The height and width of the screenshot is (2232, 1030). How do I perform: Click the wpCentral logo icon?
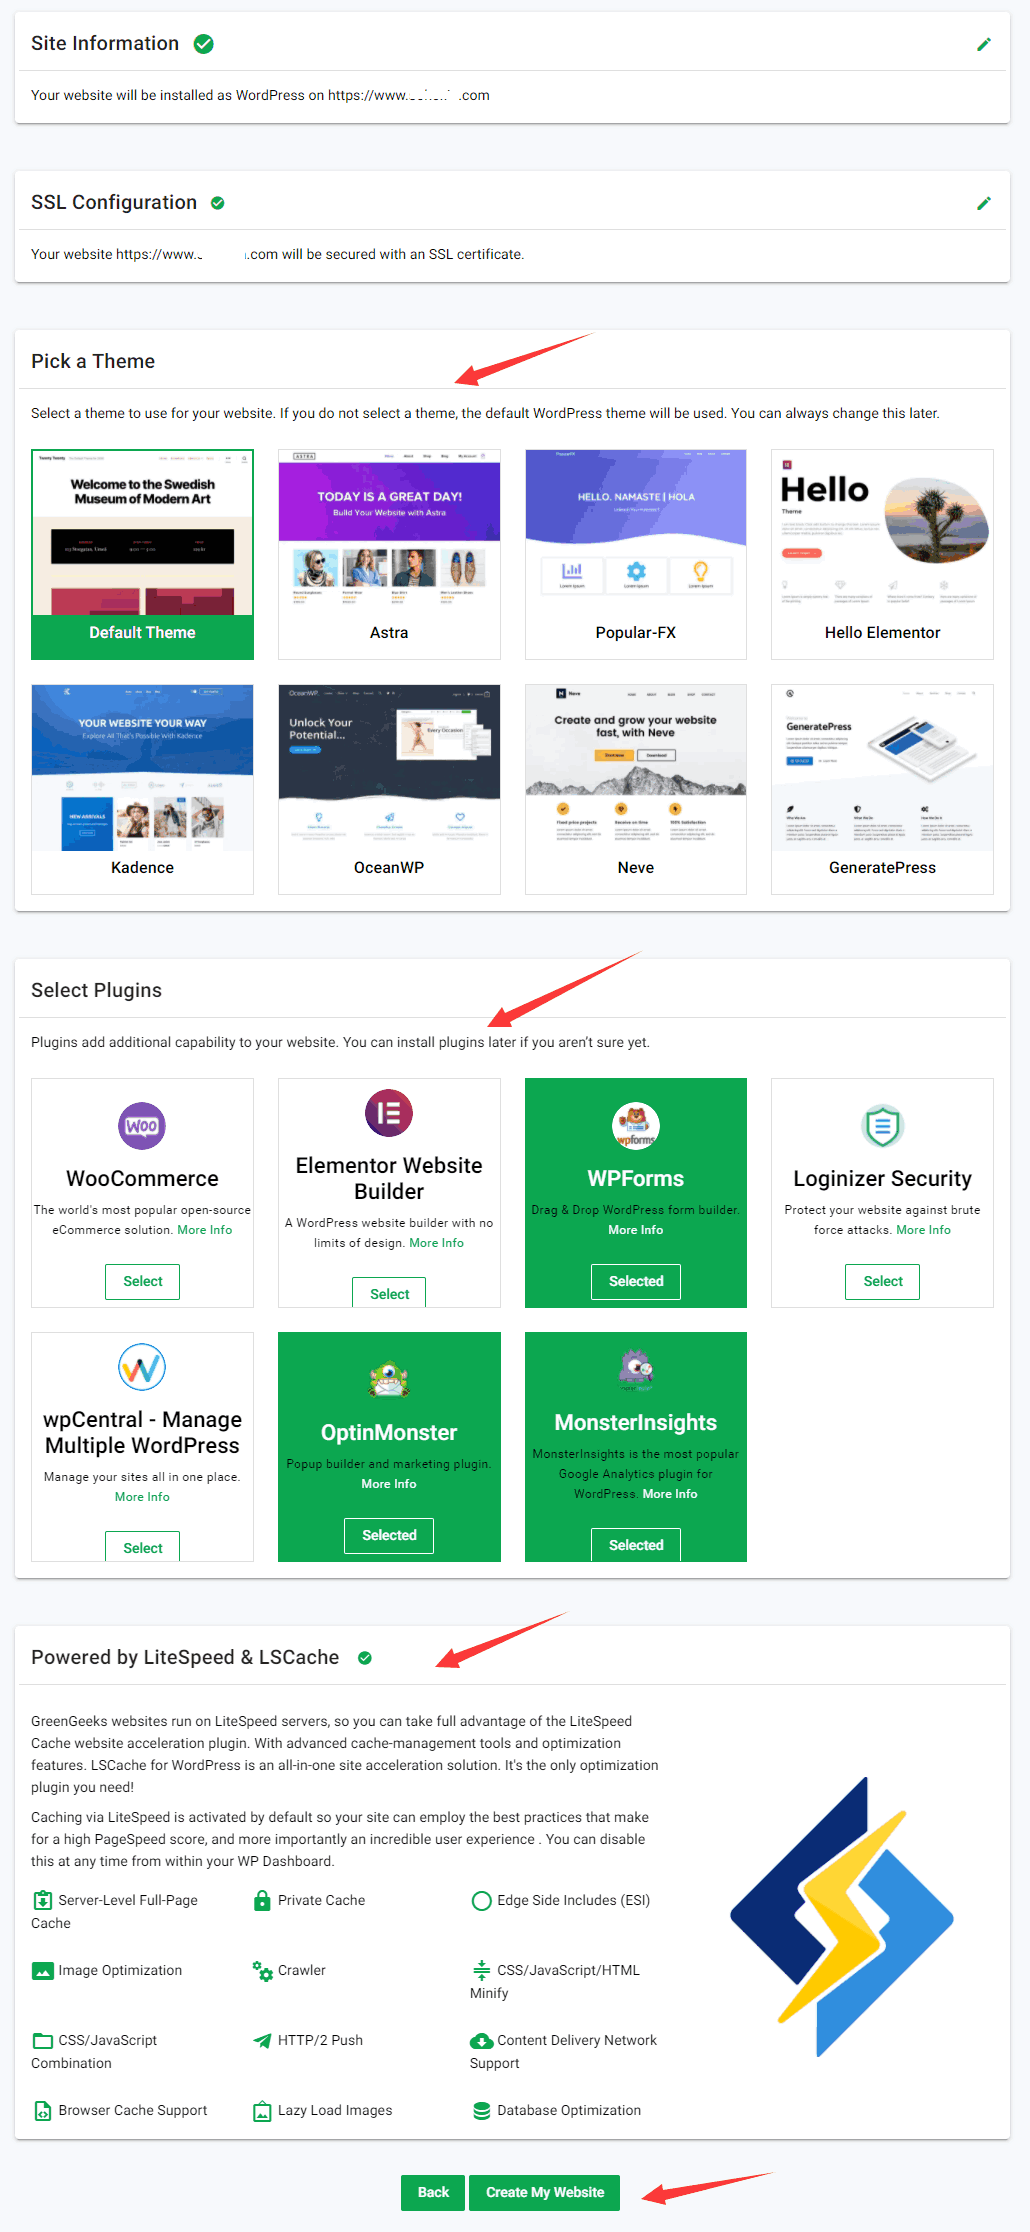[142, 1367]
